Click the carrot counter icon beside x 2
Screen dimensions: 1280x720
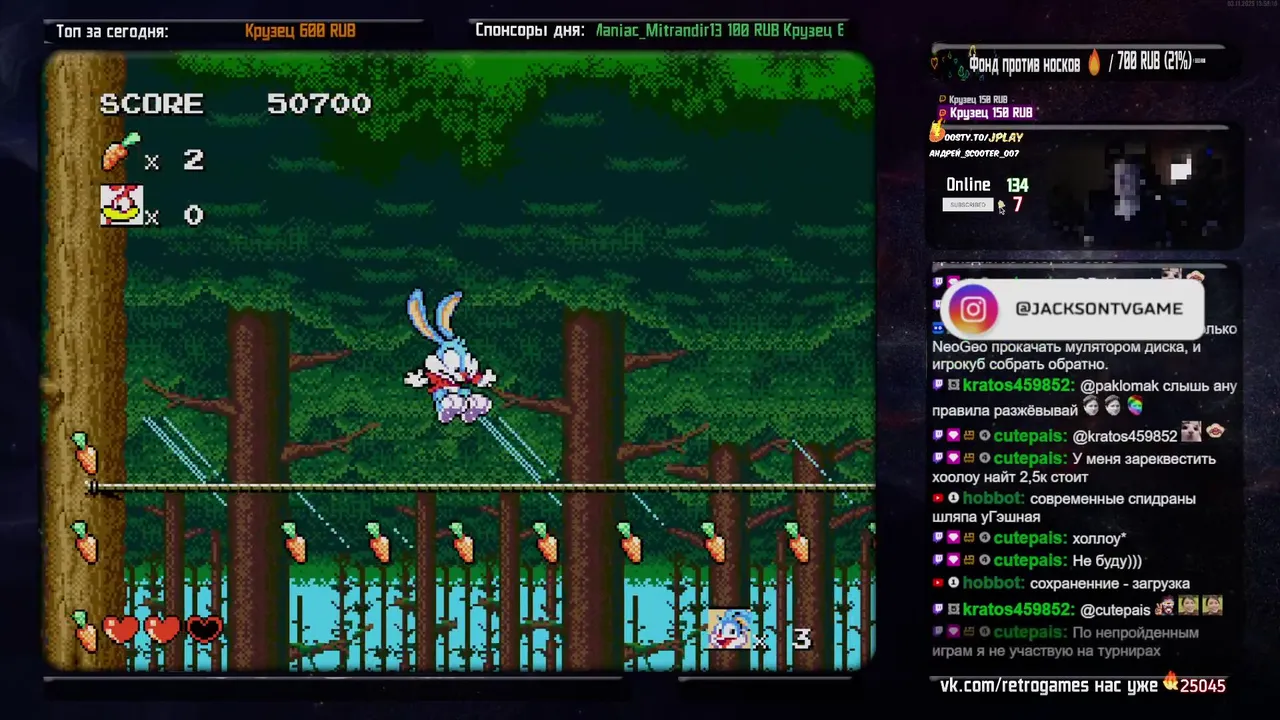pyautogui.click(x=120, y=153)
